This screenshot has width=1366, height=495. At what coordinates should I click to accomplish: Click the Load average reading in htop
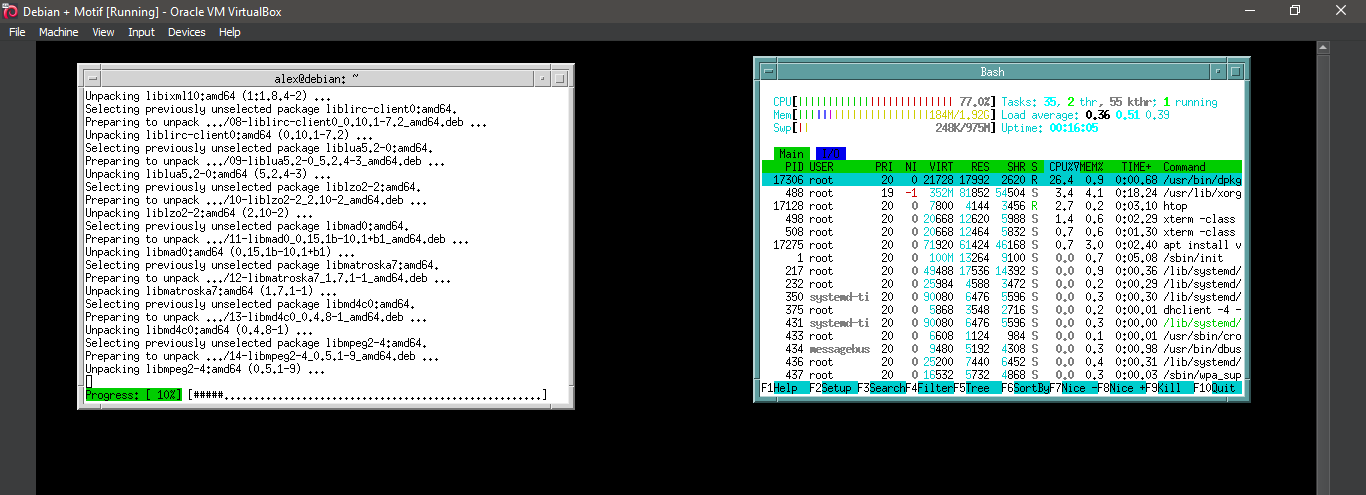[1085, 115]
